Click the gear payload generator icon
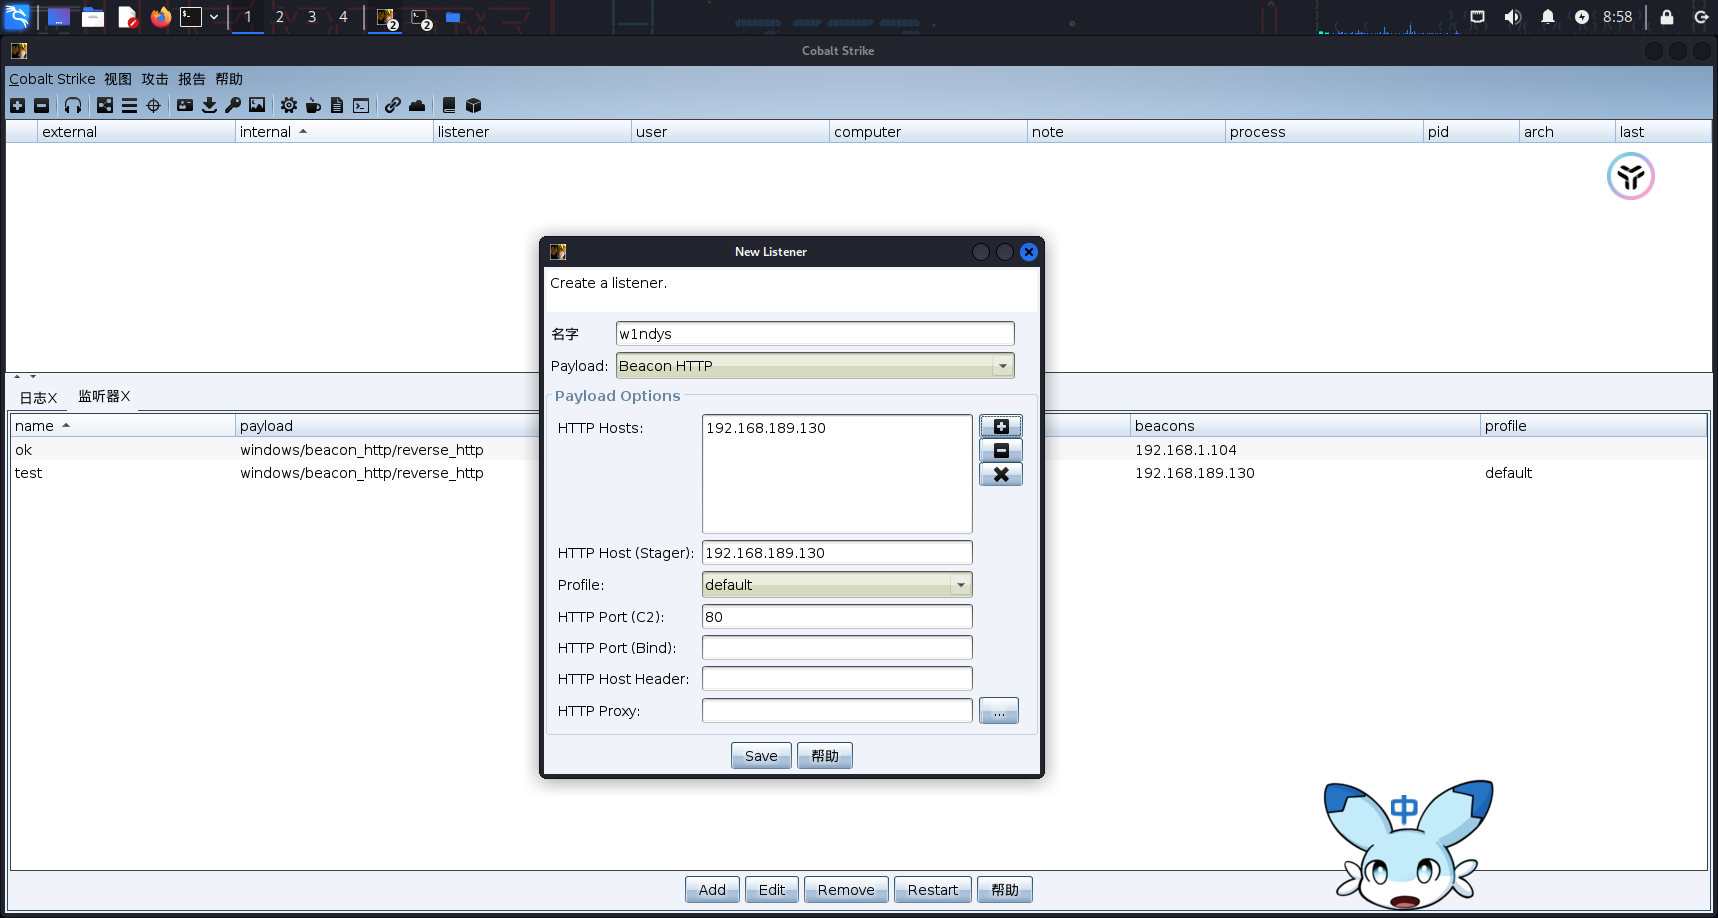The width and height of the screenshot is (1718, 918). (x=289, y=105)
